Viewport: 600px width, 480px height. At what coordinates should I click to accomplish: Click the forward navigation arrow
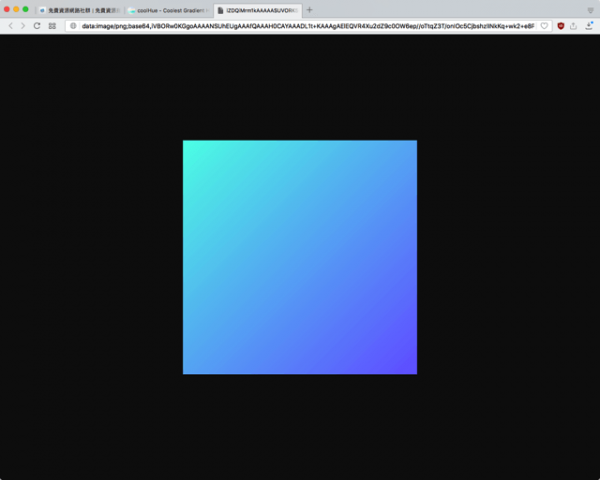click(23, 25)
